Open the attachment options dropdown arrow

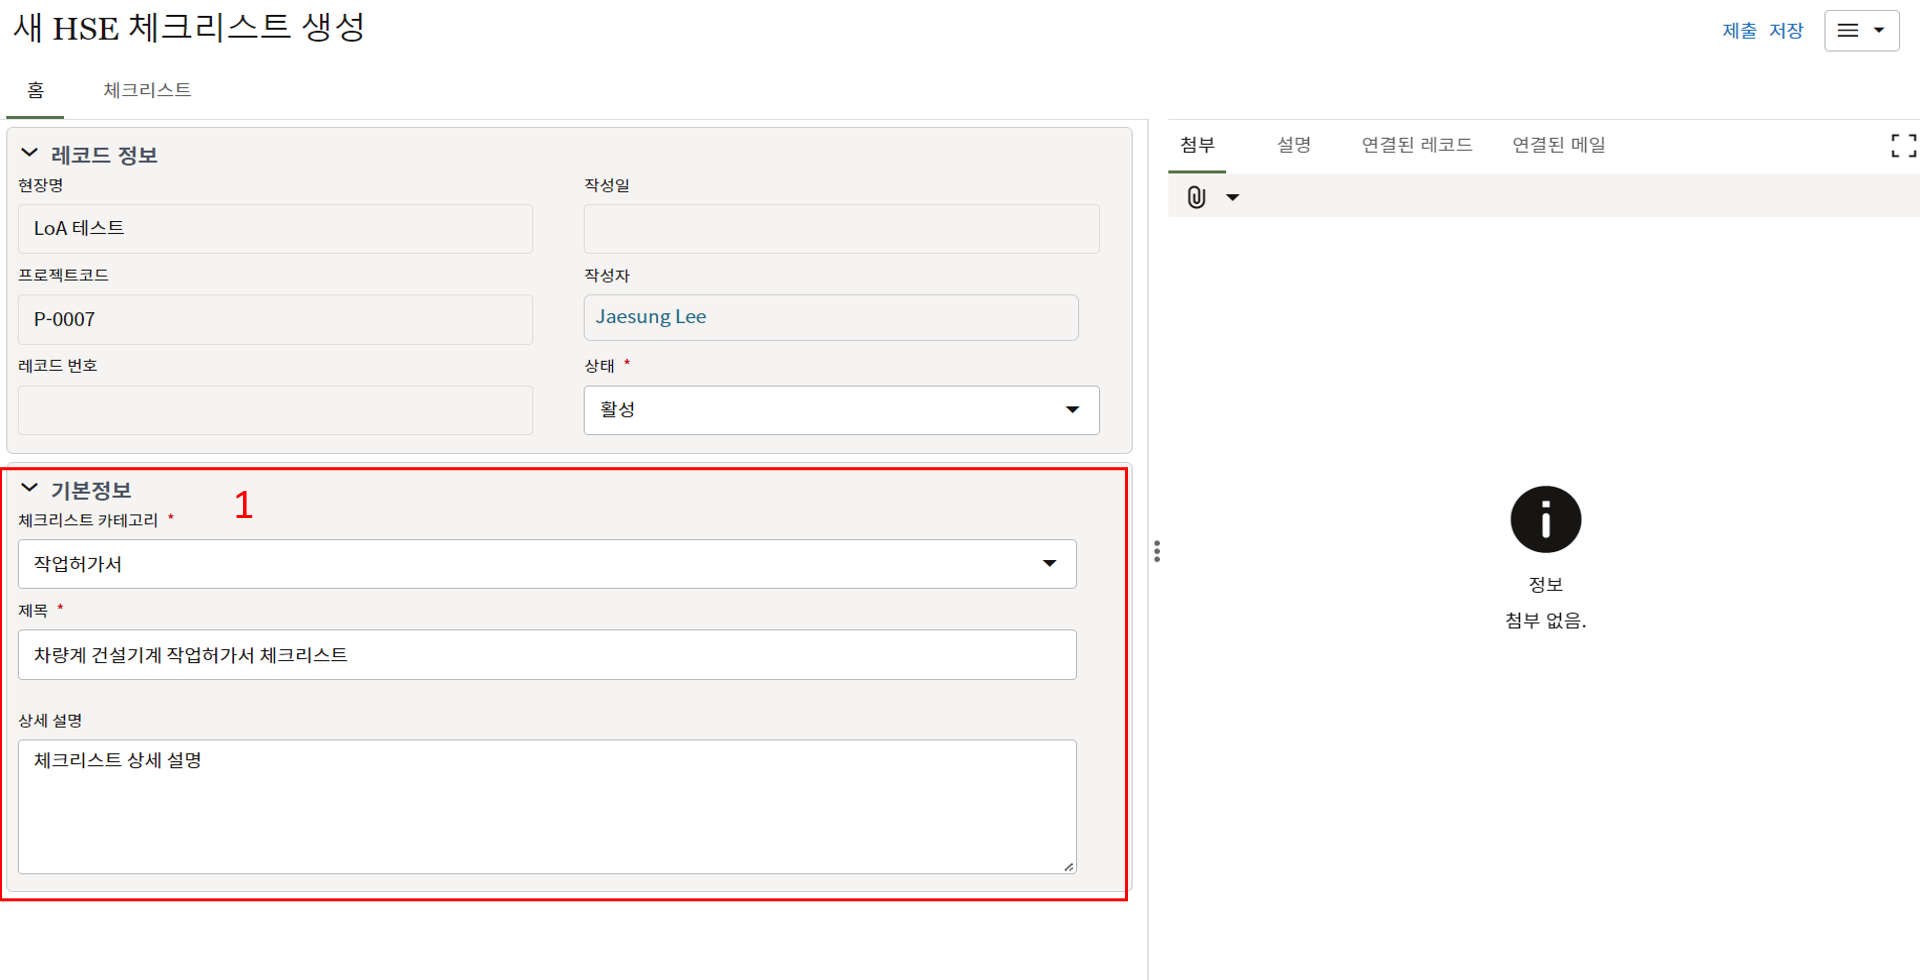point(1233,197)
